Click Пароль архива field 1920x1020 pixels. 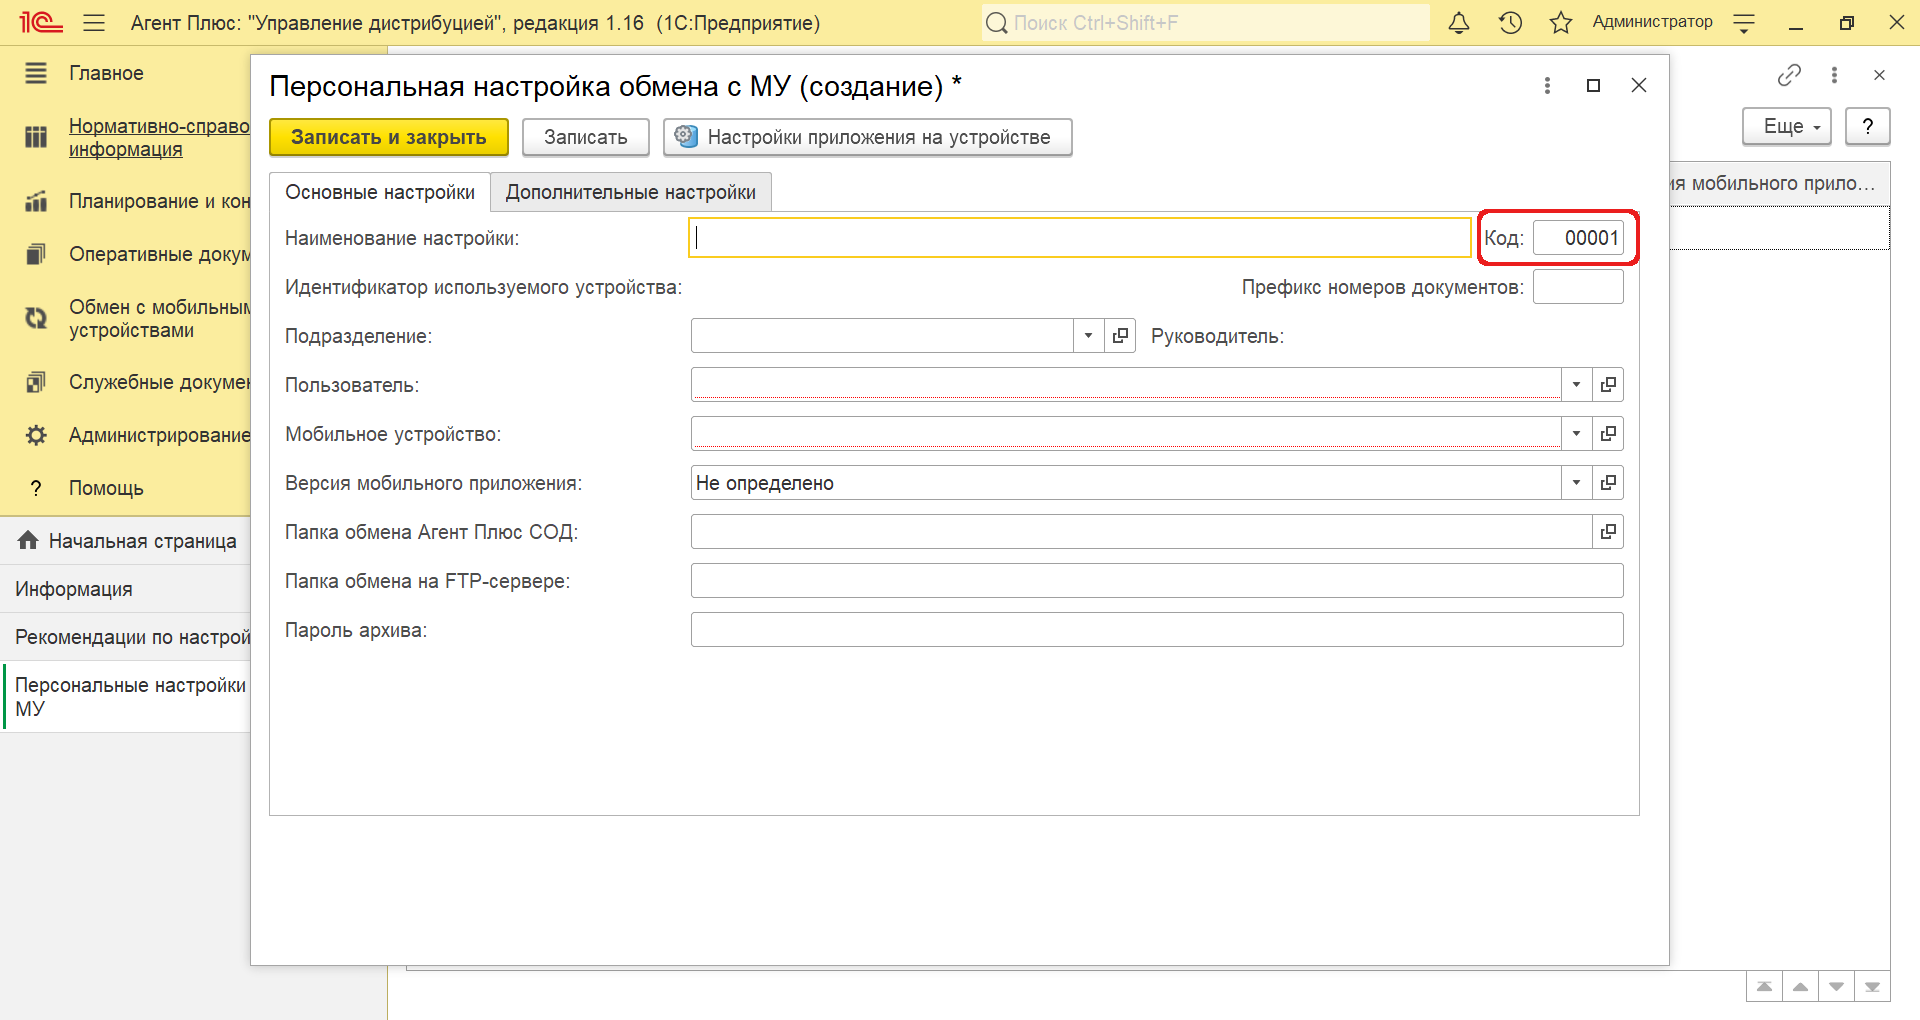click(x=1157, y=630)
